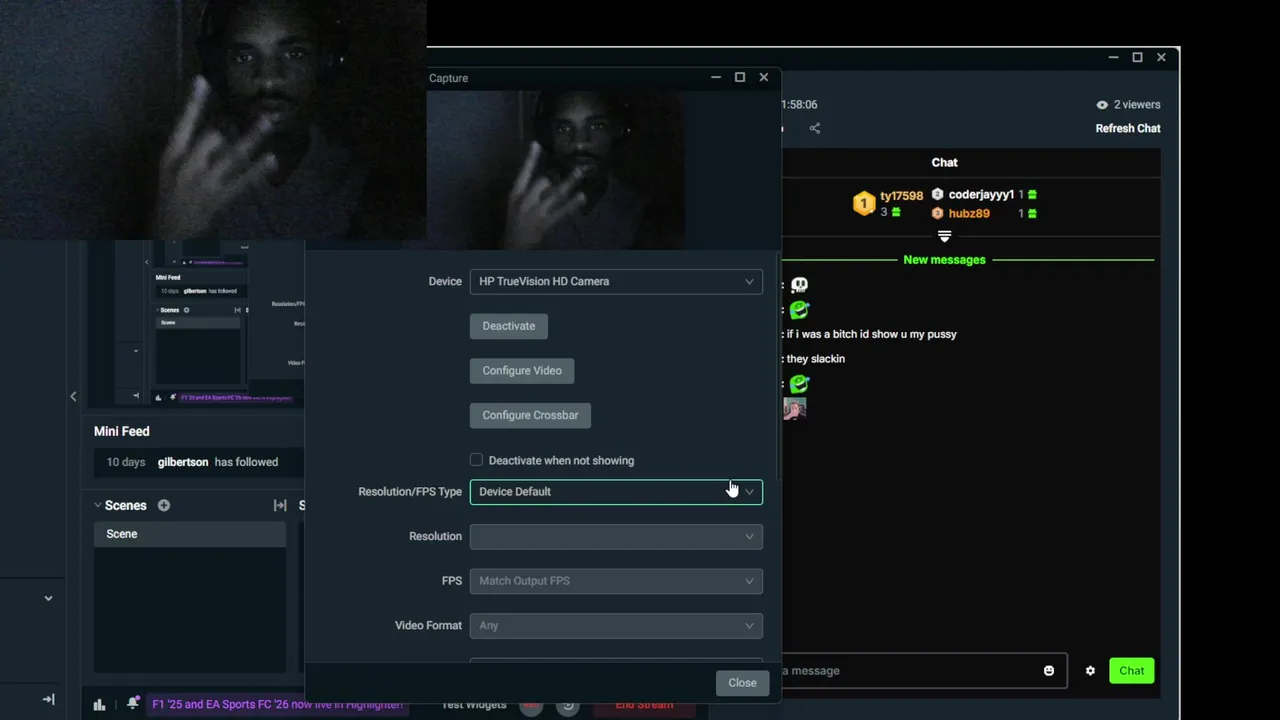
Task: Click Refresh Chat link
Action: click(x=1128, y=128)
